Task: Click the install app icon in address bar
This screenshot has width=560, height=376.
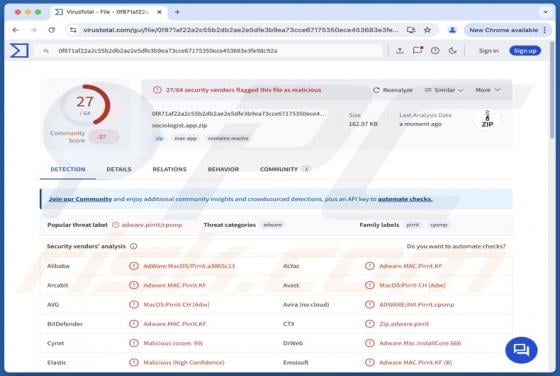Action: 411,30
